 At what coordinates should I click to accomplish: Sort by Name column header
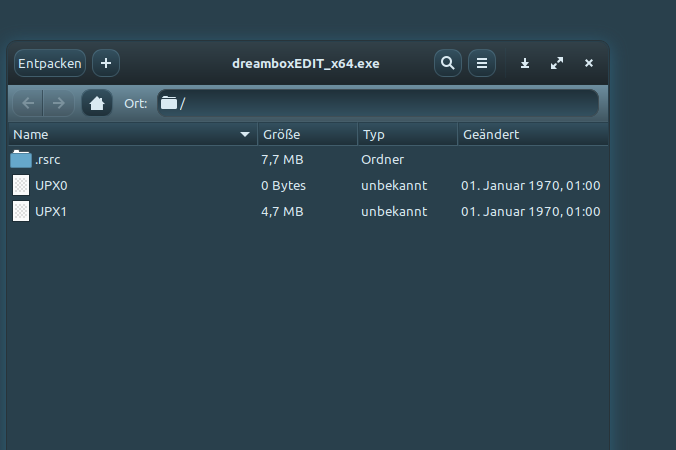point(132,134)
